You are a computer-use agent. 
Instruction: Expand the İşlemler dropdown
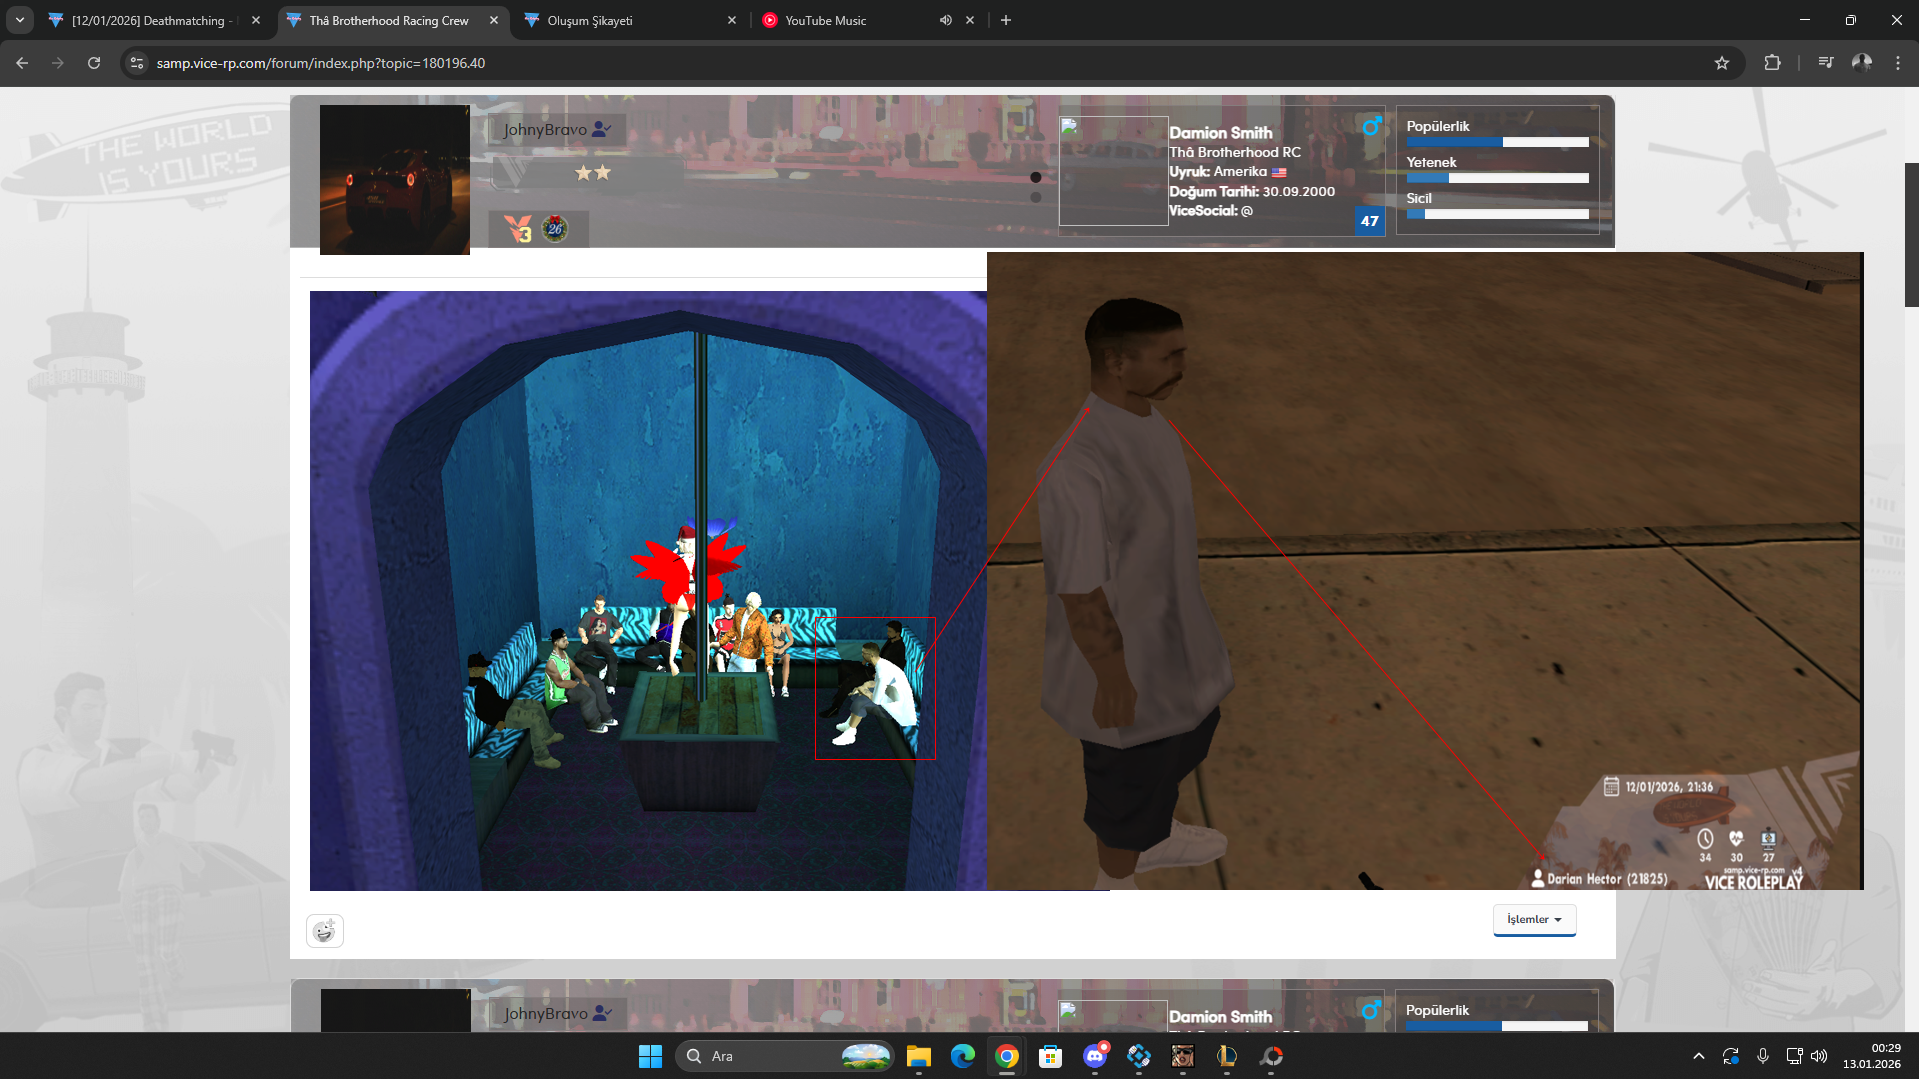coord(1534,919)
